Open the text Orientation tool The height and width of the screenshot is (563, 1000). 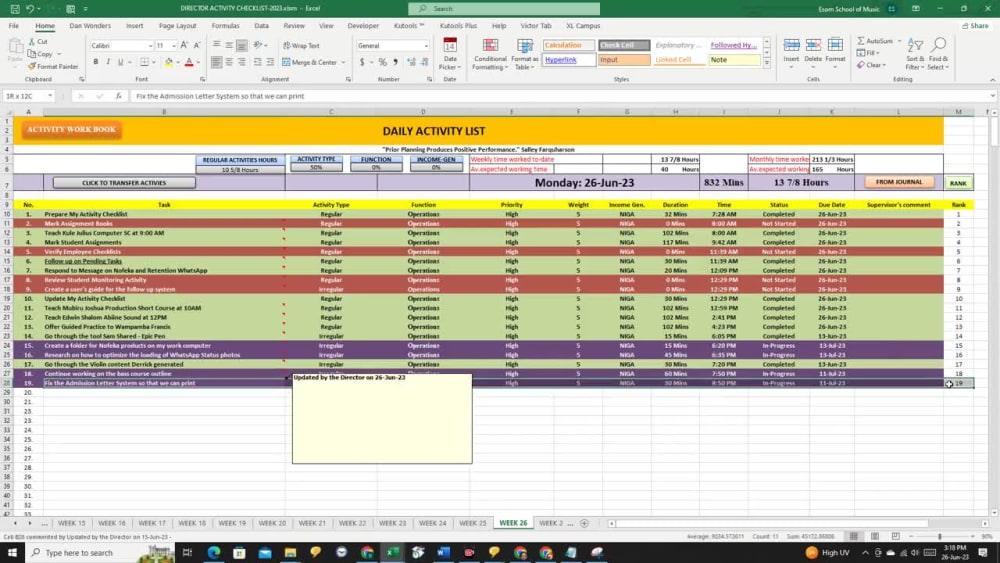click(258, 45)
